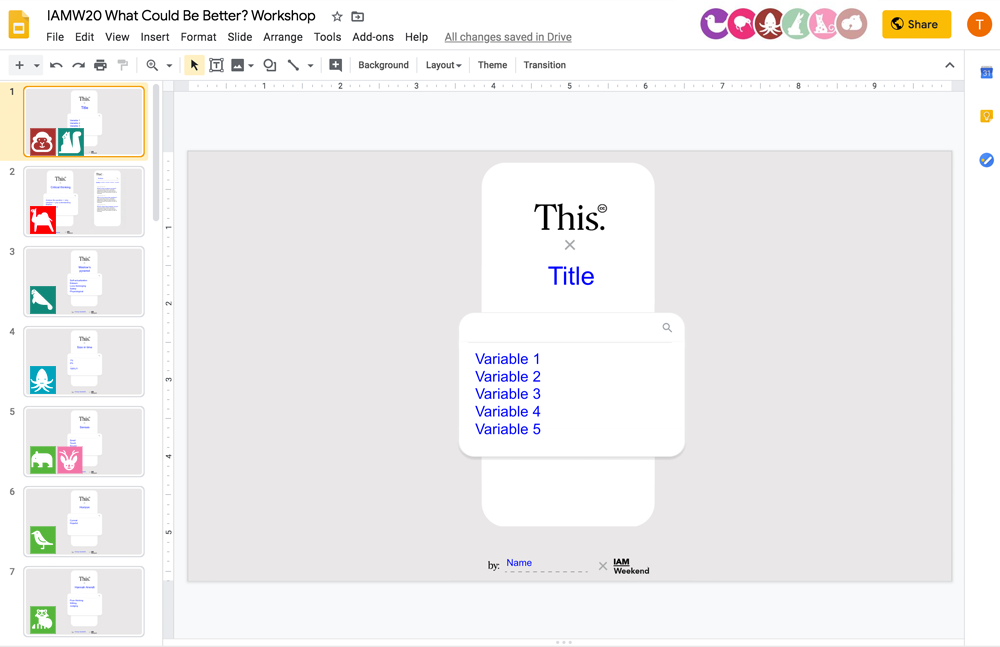The width and height of the screenshot is (1000, 647).
Task: Click the Insert image icon
Action: [x=238, y=65]
